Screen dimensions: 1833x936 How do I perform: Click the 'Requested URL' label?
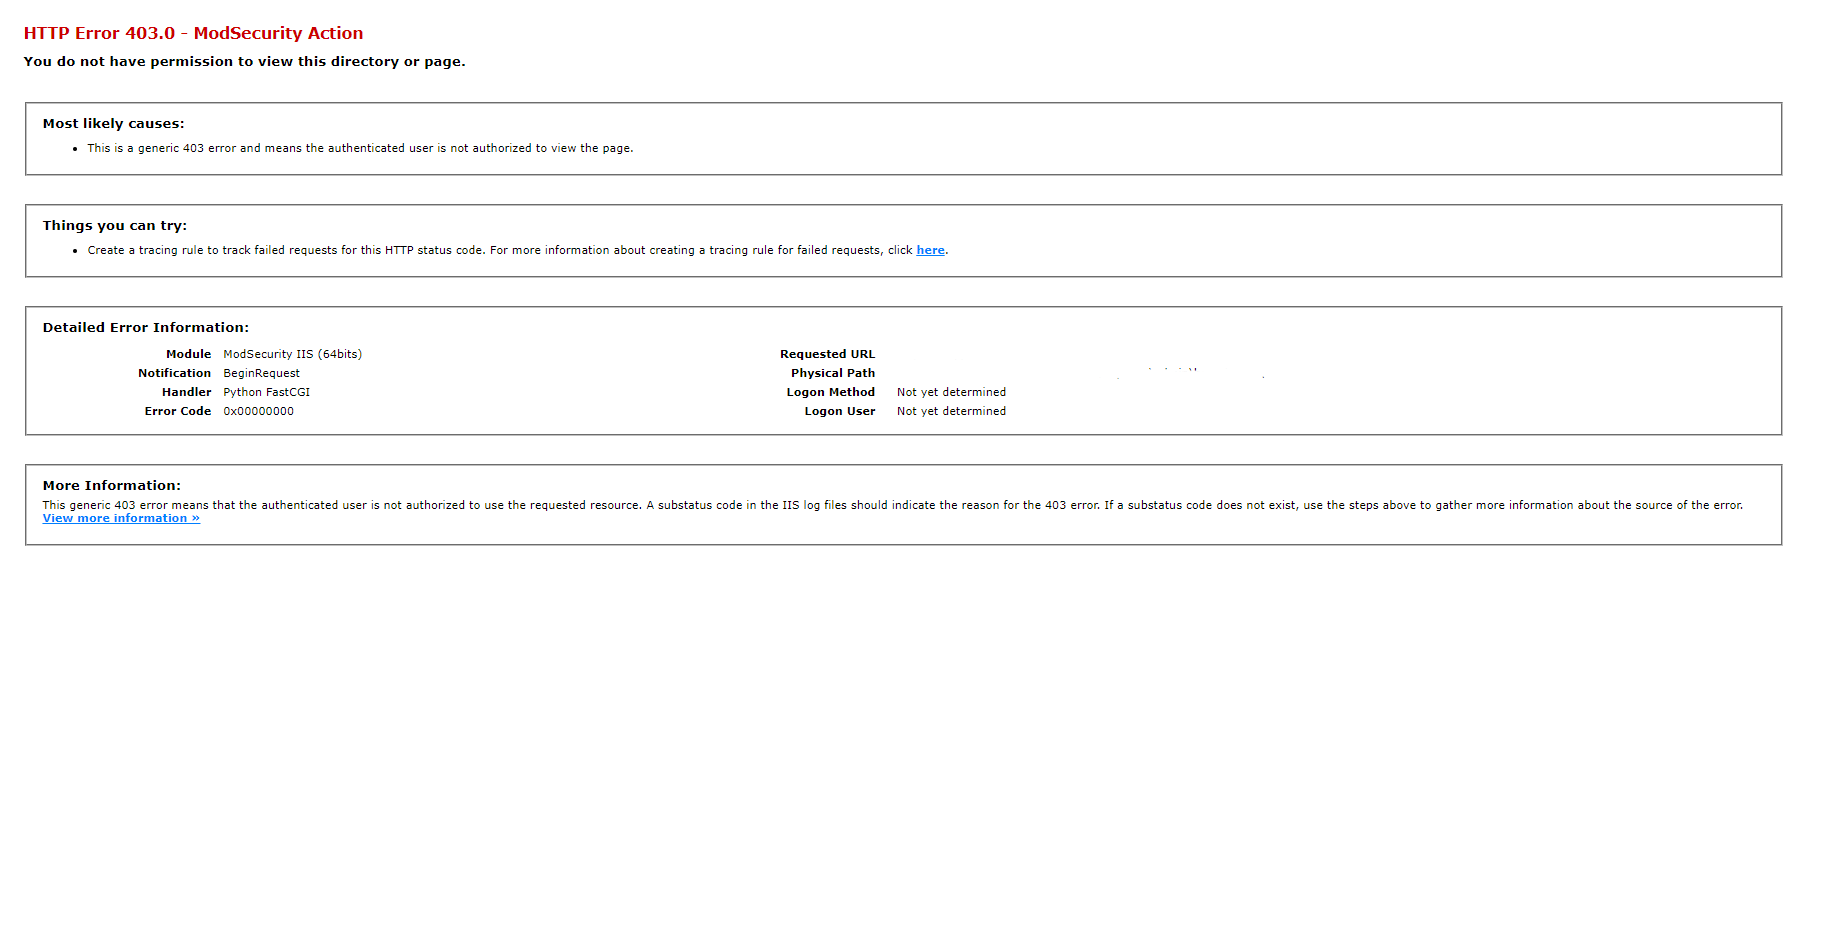coord(827,354)
